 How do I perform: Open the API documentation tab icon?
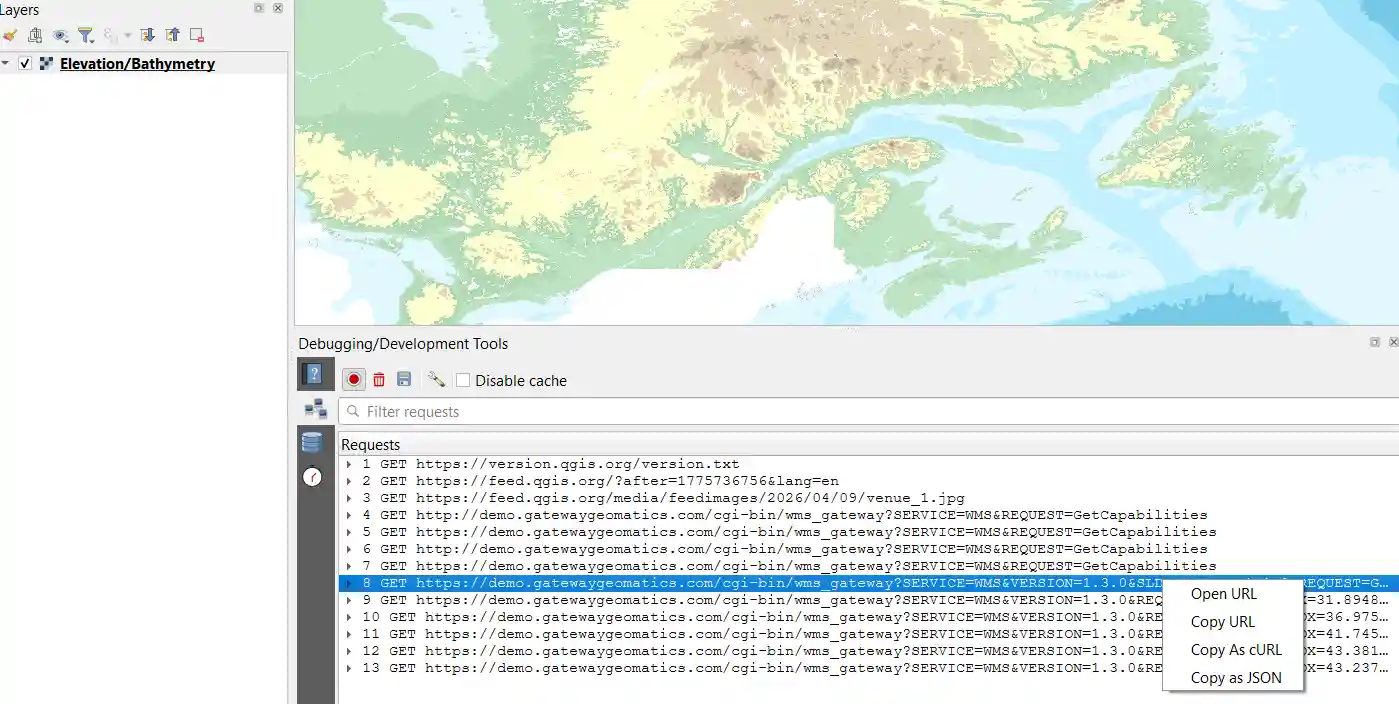[314, 375]
